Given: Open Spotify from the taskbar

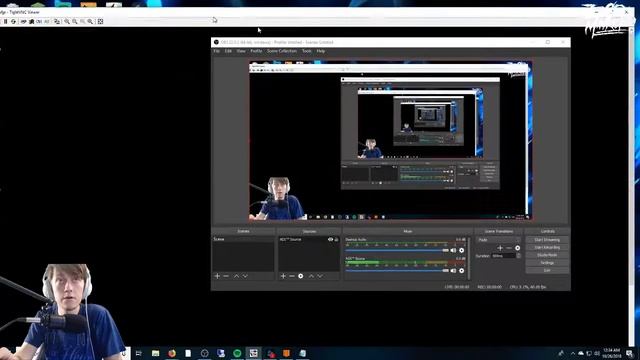Looking at the screenshot, I should coord(237,353).
